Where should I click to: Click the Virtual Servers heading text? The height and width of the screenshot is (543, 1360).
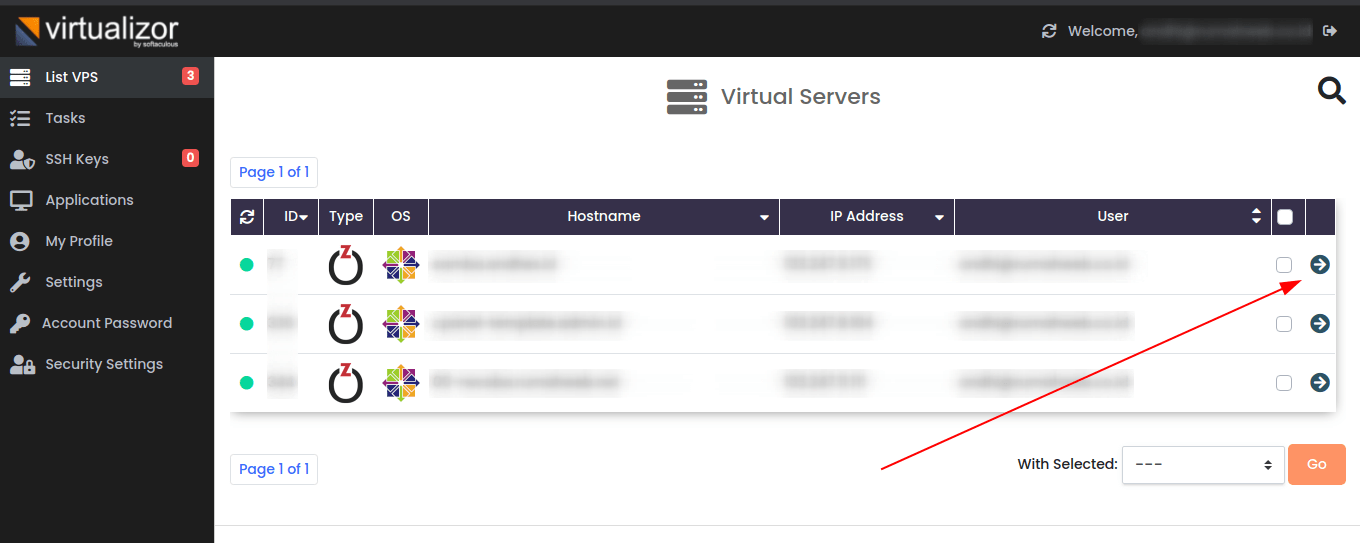click(801, 97)
